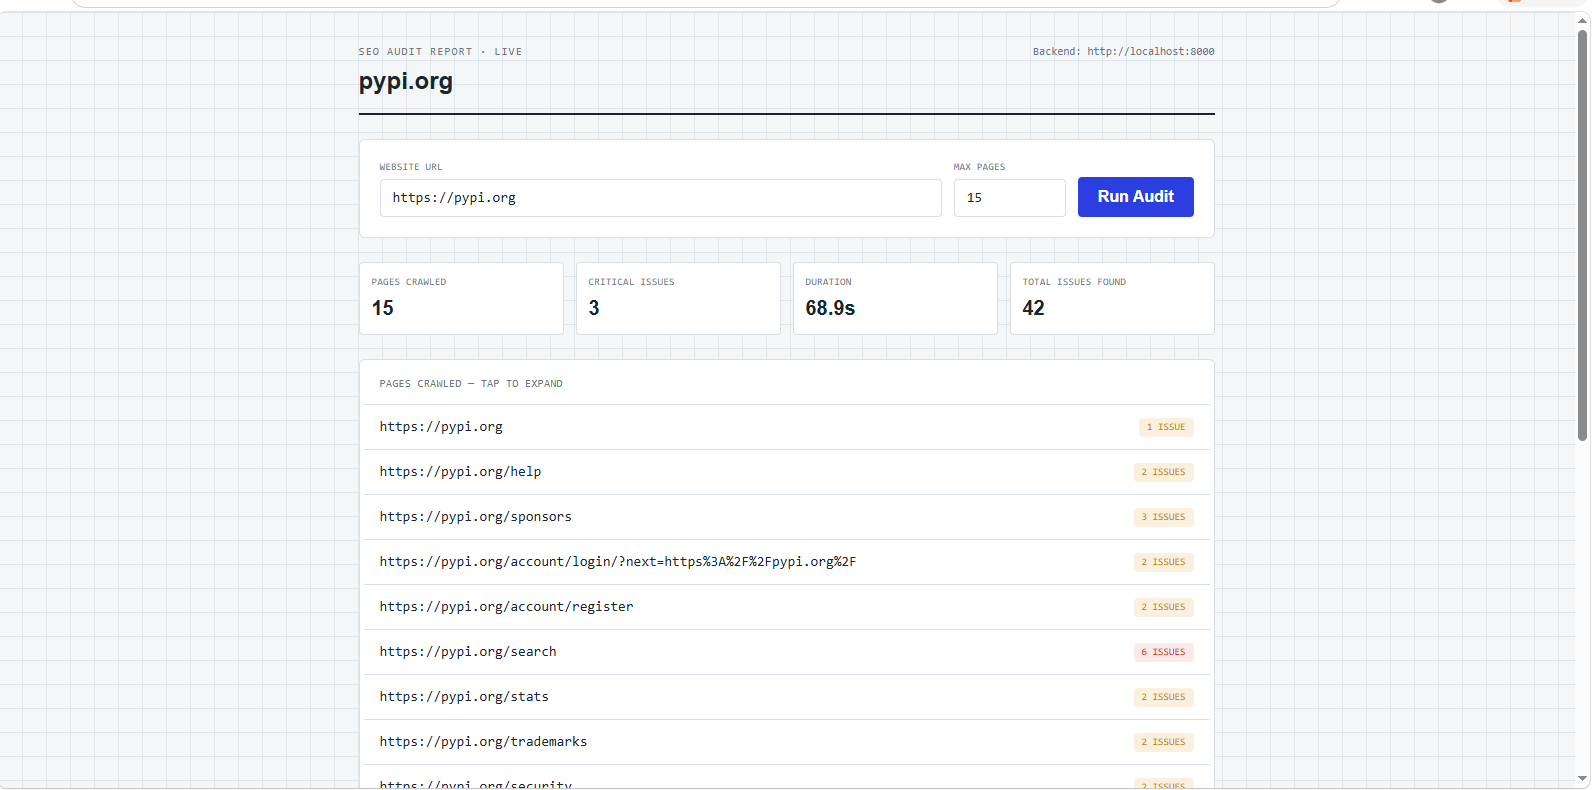Expand the https://pypi.org/trademarks row
The width and height of the screenshot is (1594, 790).
point(786,742)
